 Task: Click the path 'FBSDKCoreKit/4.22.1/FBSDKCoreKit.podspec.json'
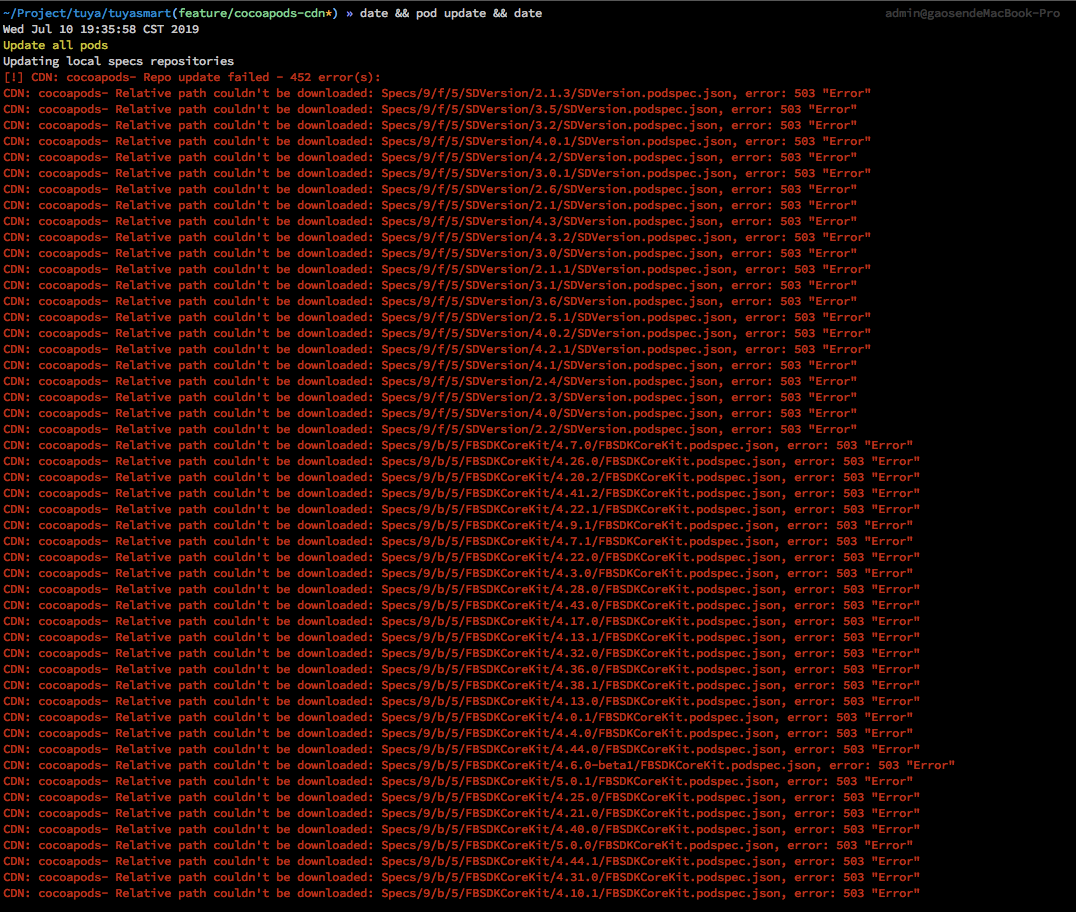pyautogui.click(x=623, y=509)
